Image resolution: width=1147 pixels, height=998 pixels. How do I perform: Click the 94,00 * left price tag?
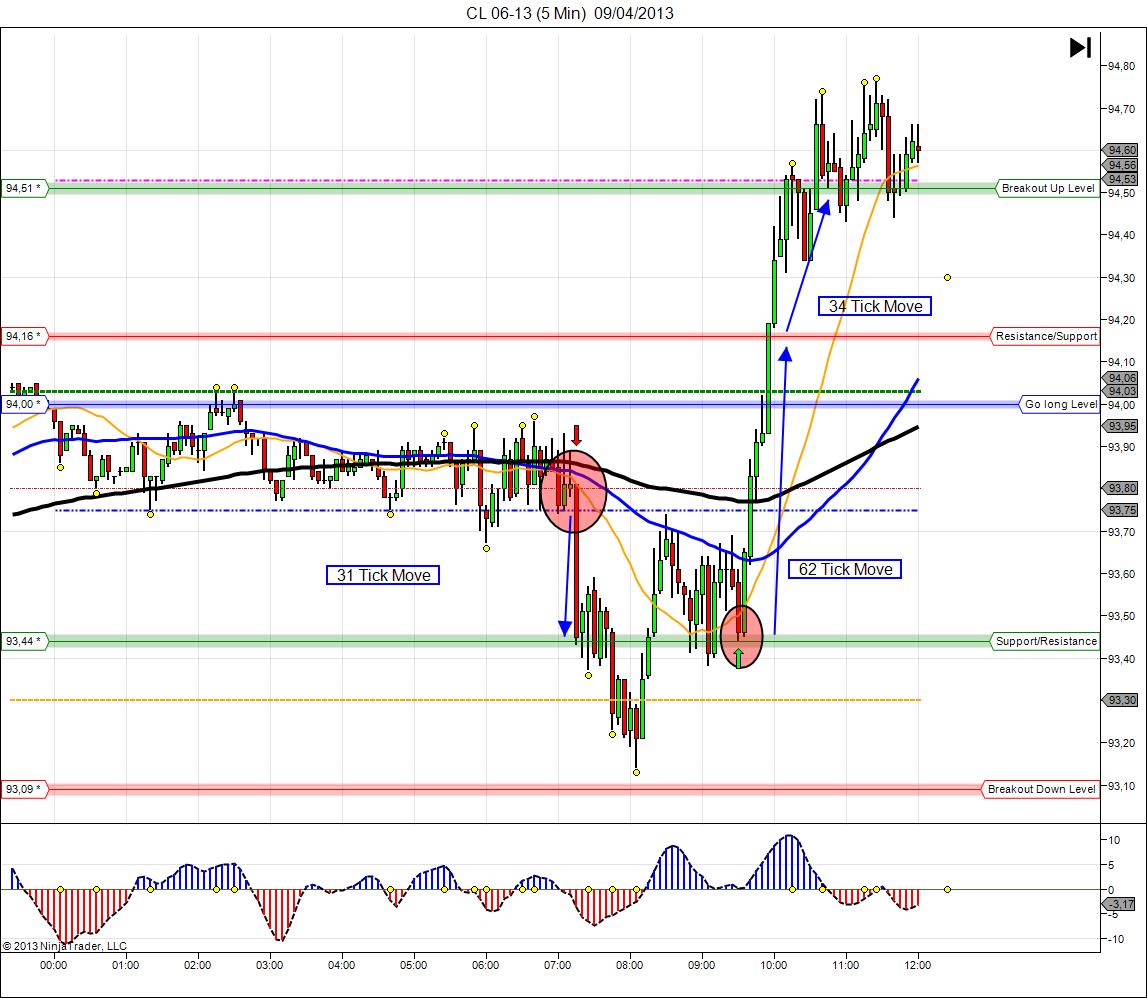[x=24, y=404]
